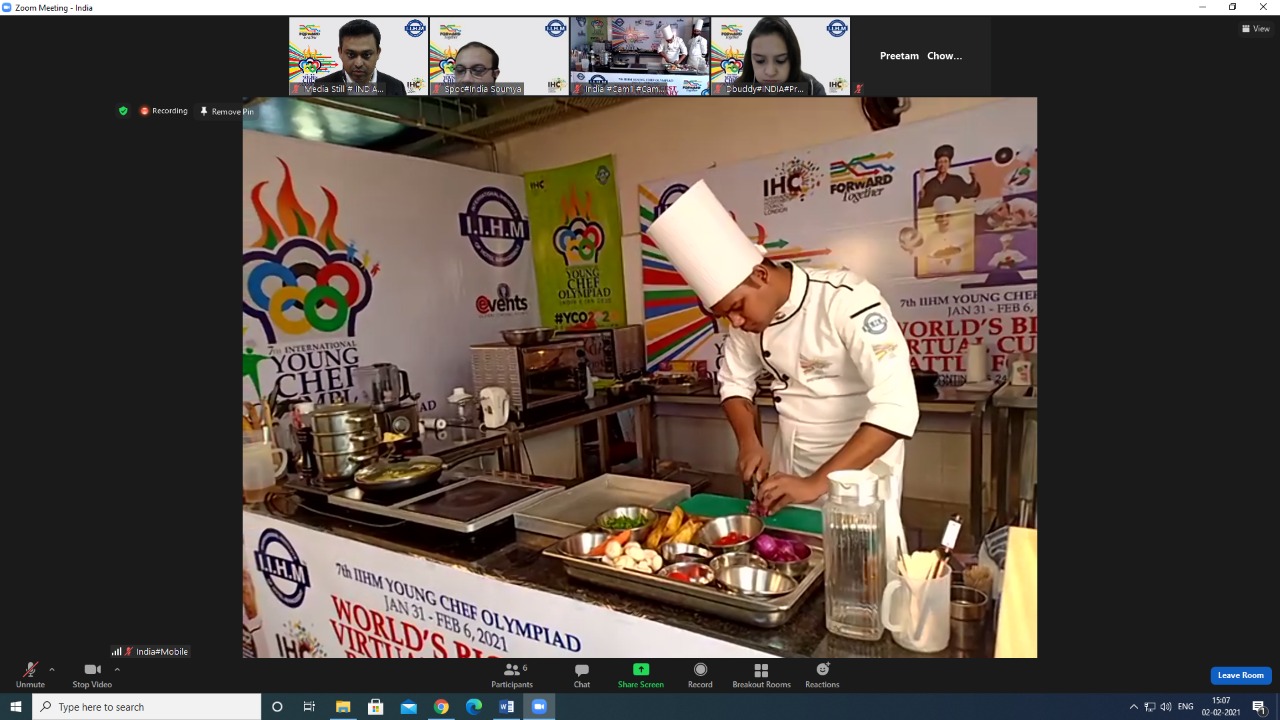The width and height of the screenshot is (1280, 720).
Task: Open the Reactions menu
Action: click(x=822, y=675)
